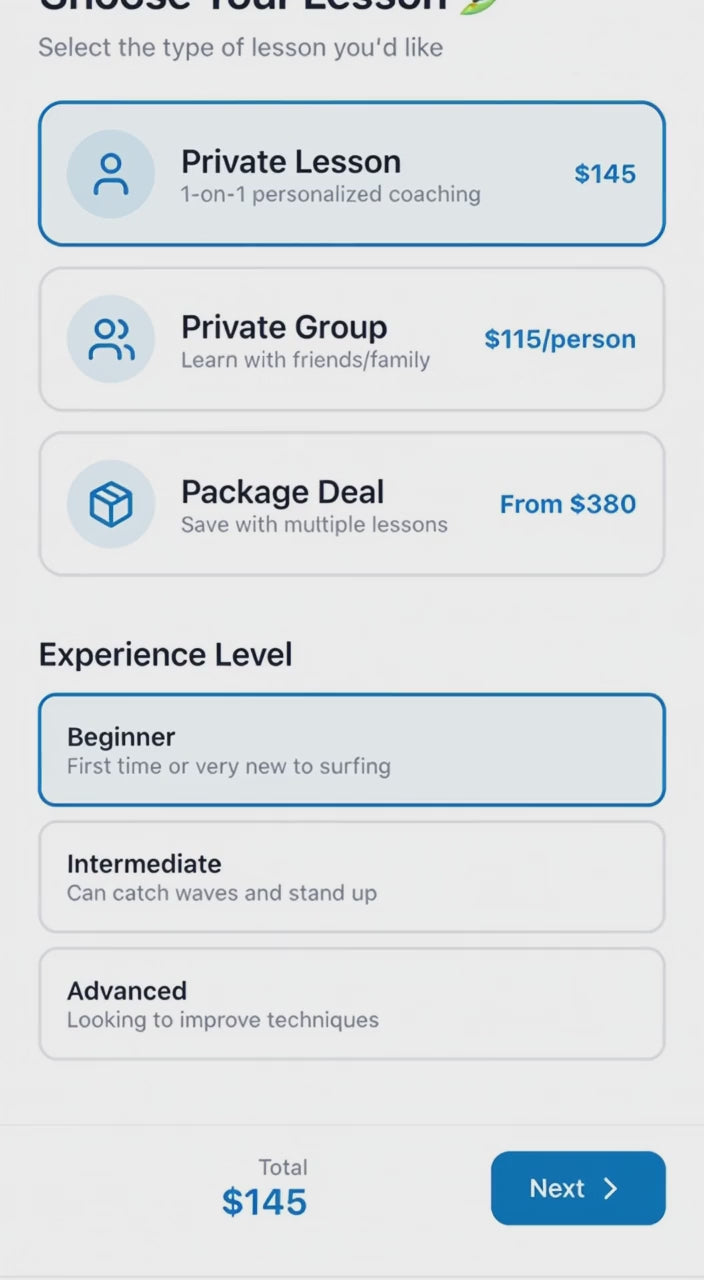Click the Next button
This screenshot has height=1280, width=704.
click(578, 1189)
